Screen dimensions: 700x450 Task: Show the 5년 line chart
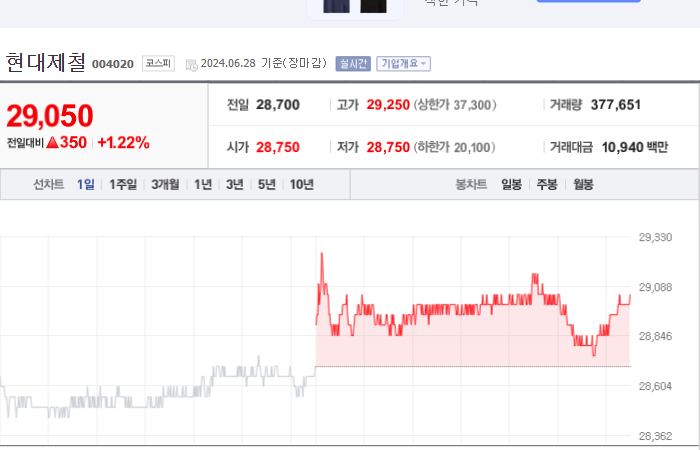coord(267,184)
